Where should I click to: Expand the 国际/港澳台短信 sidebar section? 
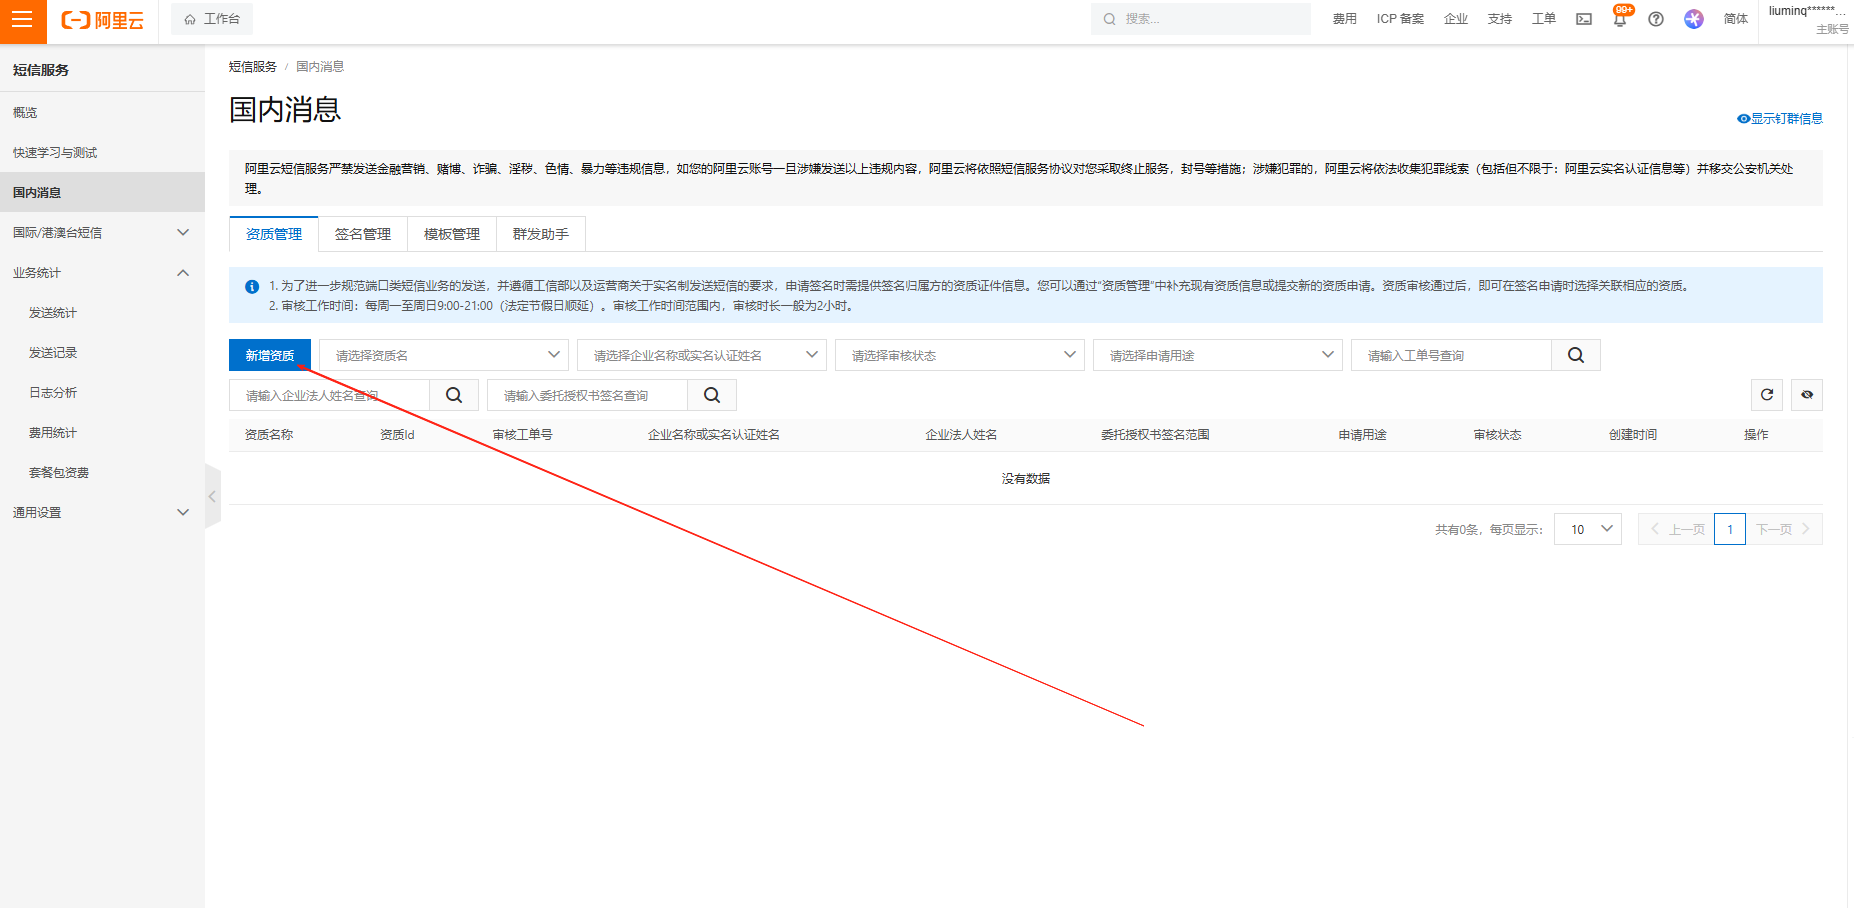tap(102, 232)
